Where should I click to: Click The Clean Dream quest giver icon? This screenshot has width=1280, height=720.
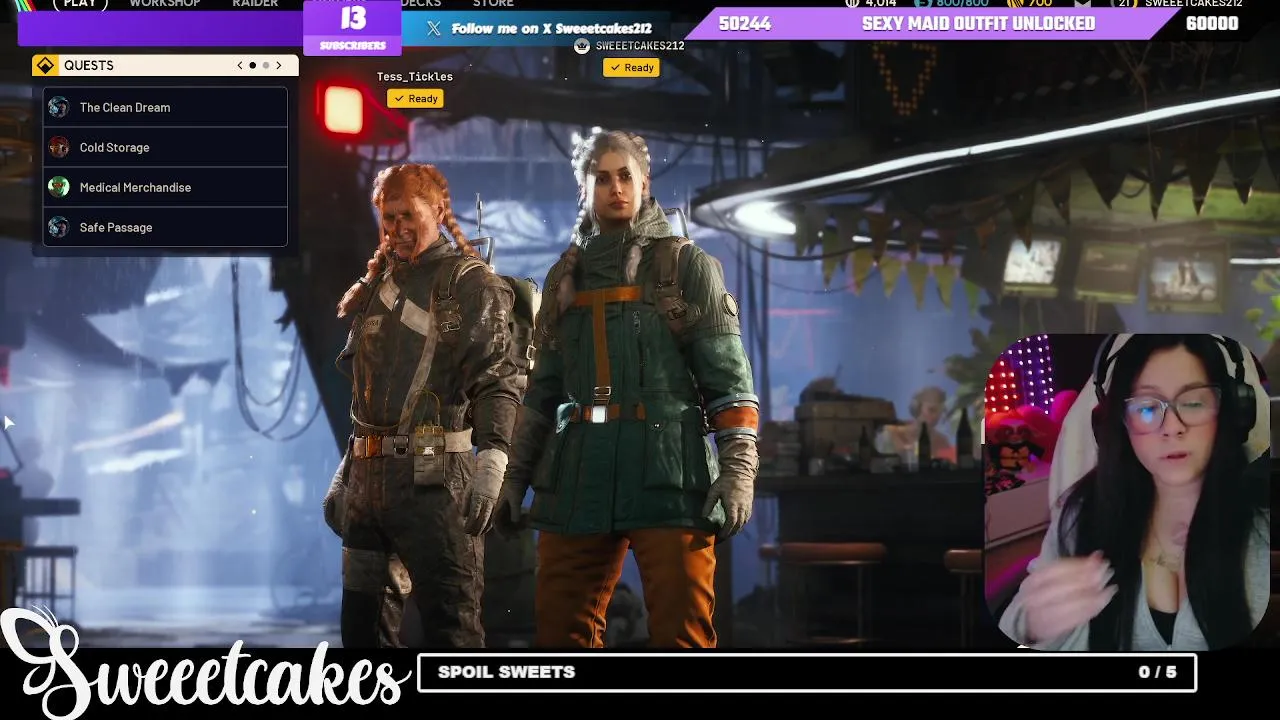(x=59, y=107)
